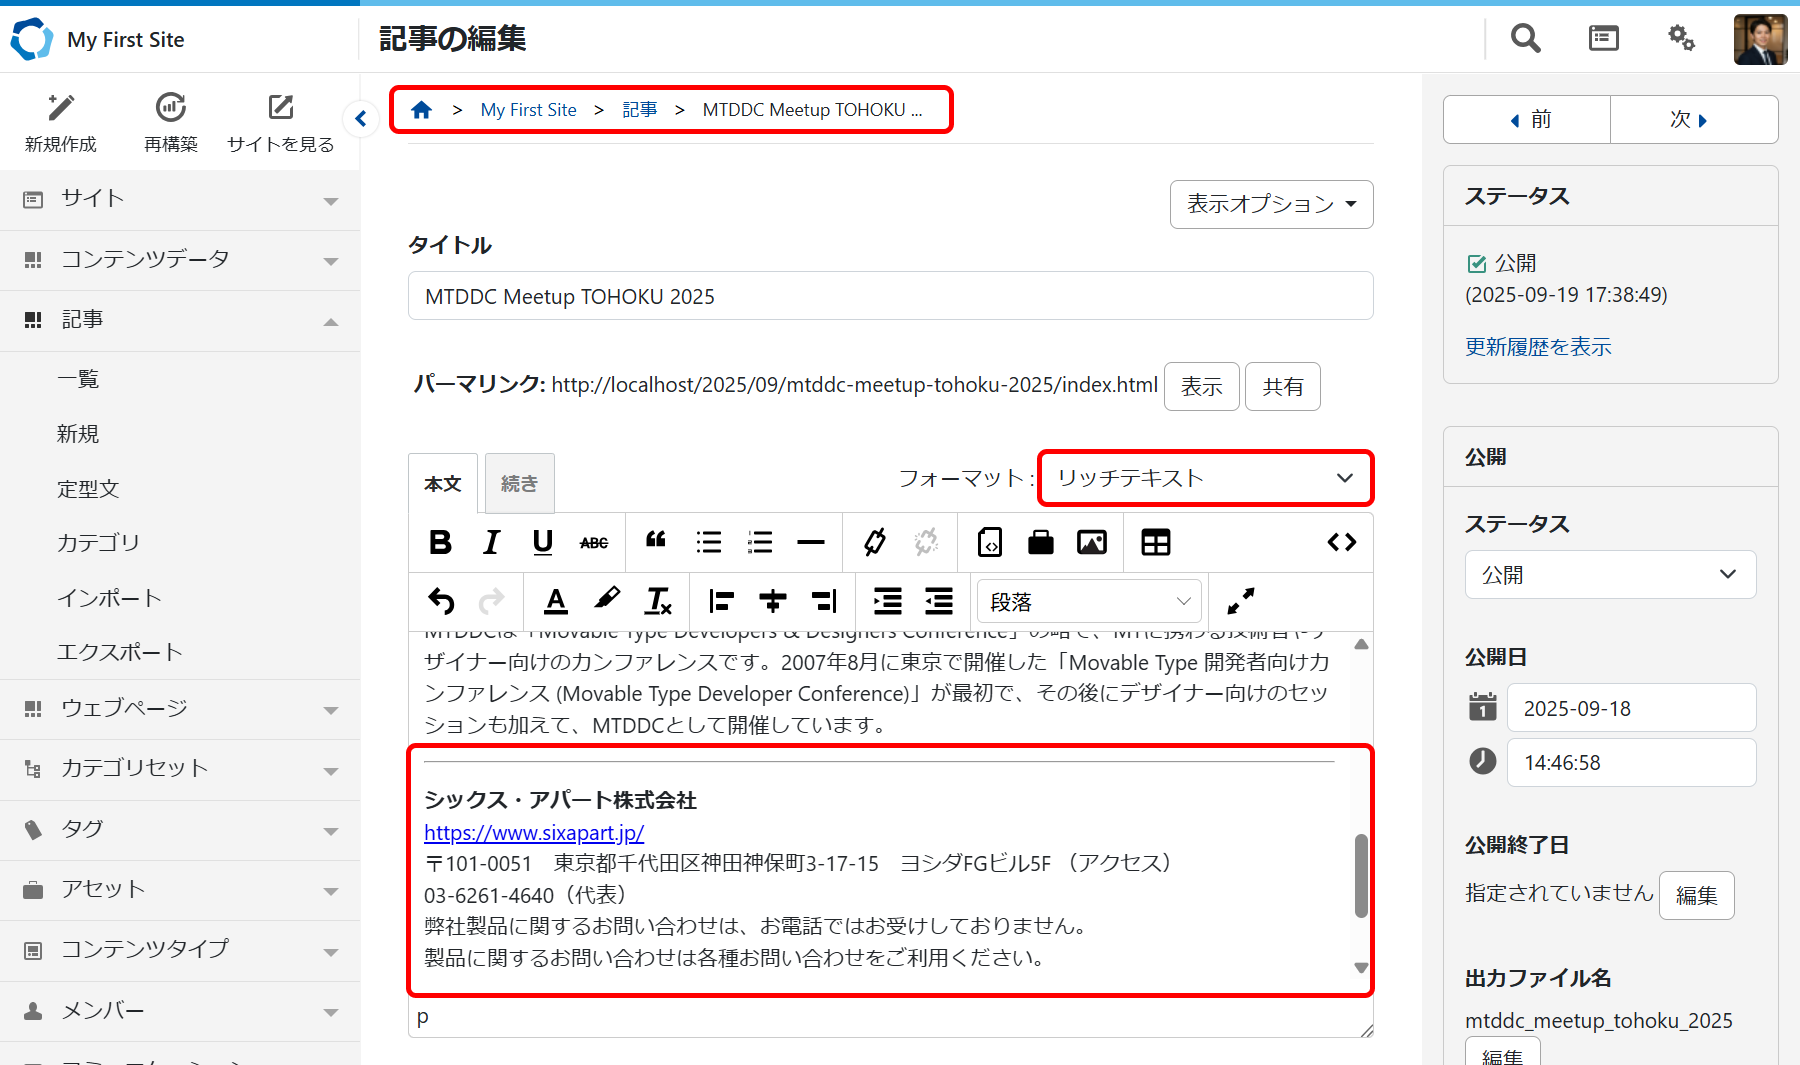Insert a blockquote in the editor
The width and height of the screenshot is (1800, 1065).
[x=656, y=542]
